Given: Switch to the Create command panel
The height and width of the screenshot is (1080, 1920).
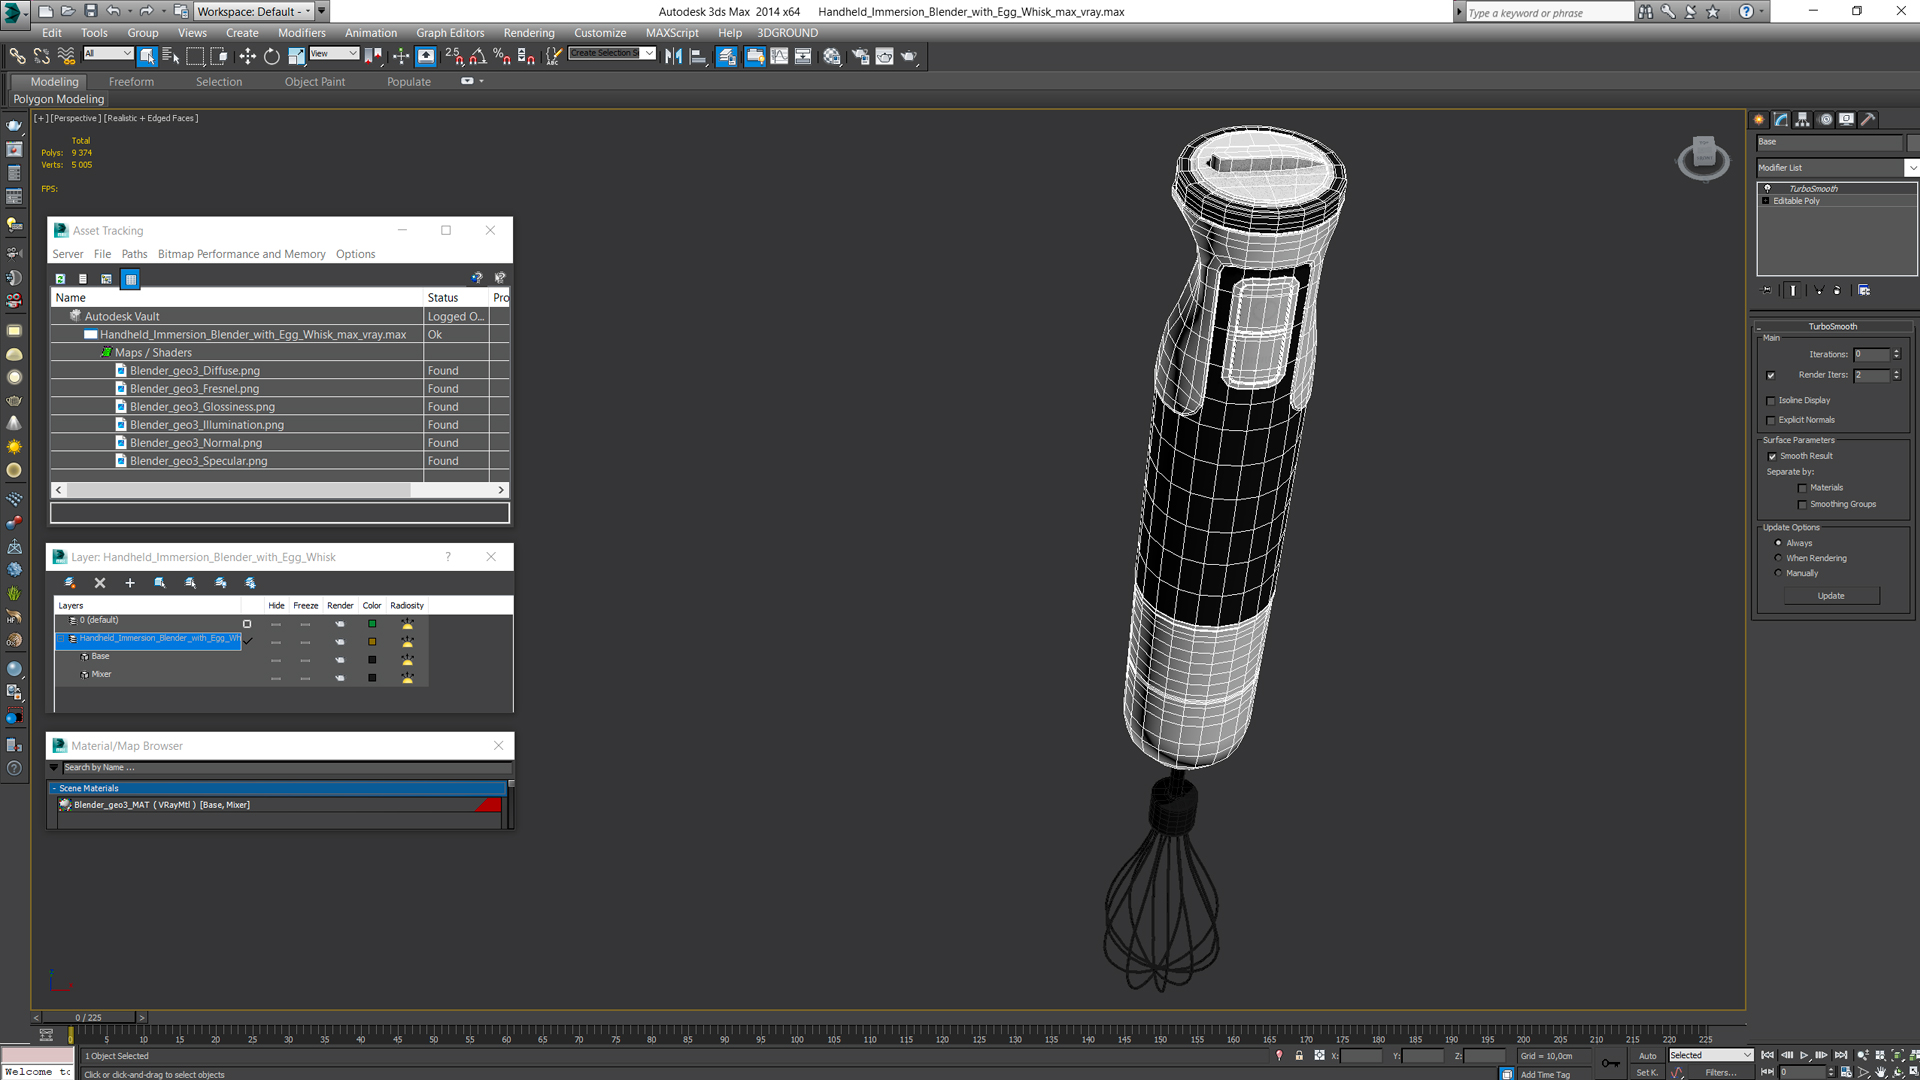Looking at the screenshot, I should 1760,119.
